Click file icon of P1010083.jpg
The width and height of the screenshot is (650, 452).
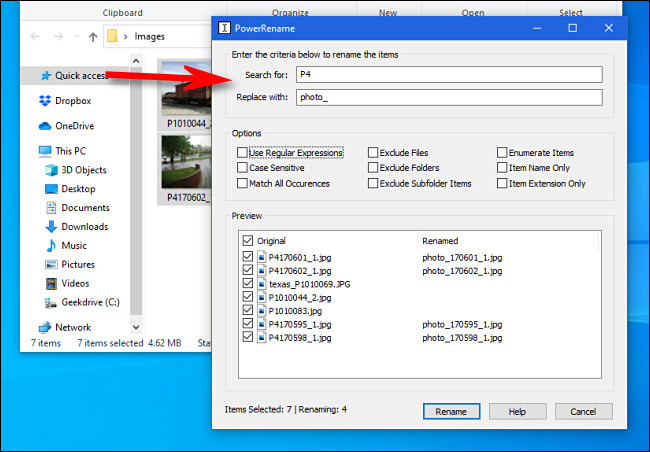[262, 311]
